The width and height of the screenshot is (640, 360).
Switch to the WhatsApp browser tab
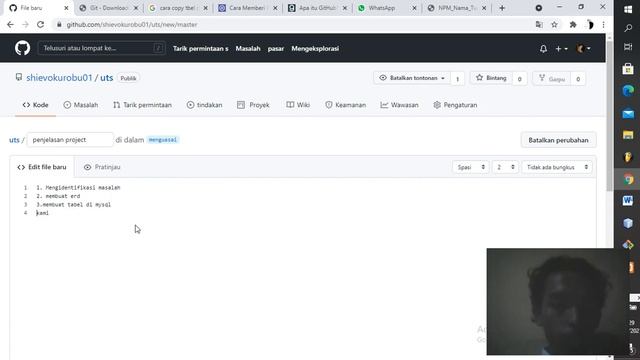387,8
